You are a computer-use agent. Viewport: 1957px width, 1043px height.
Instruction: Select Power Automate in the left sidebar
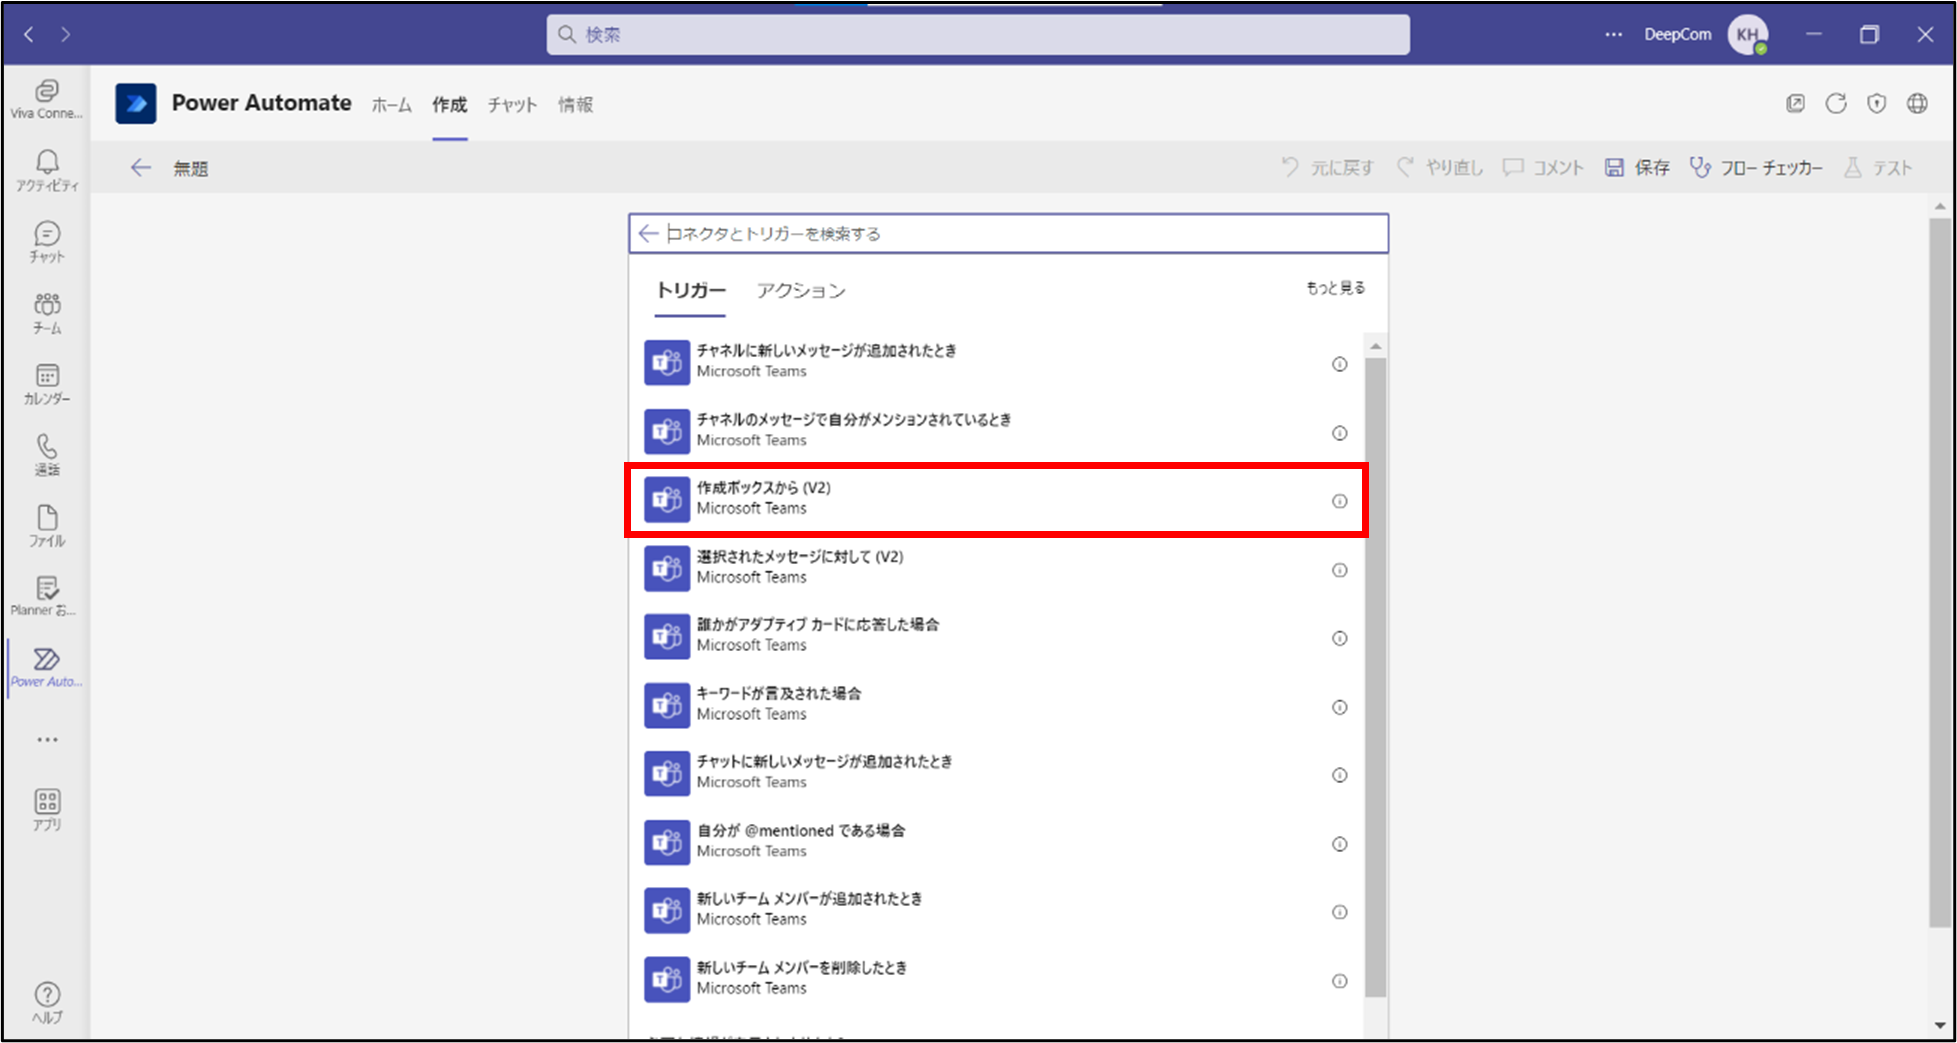click(x=46, y=668)
